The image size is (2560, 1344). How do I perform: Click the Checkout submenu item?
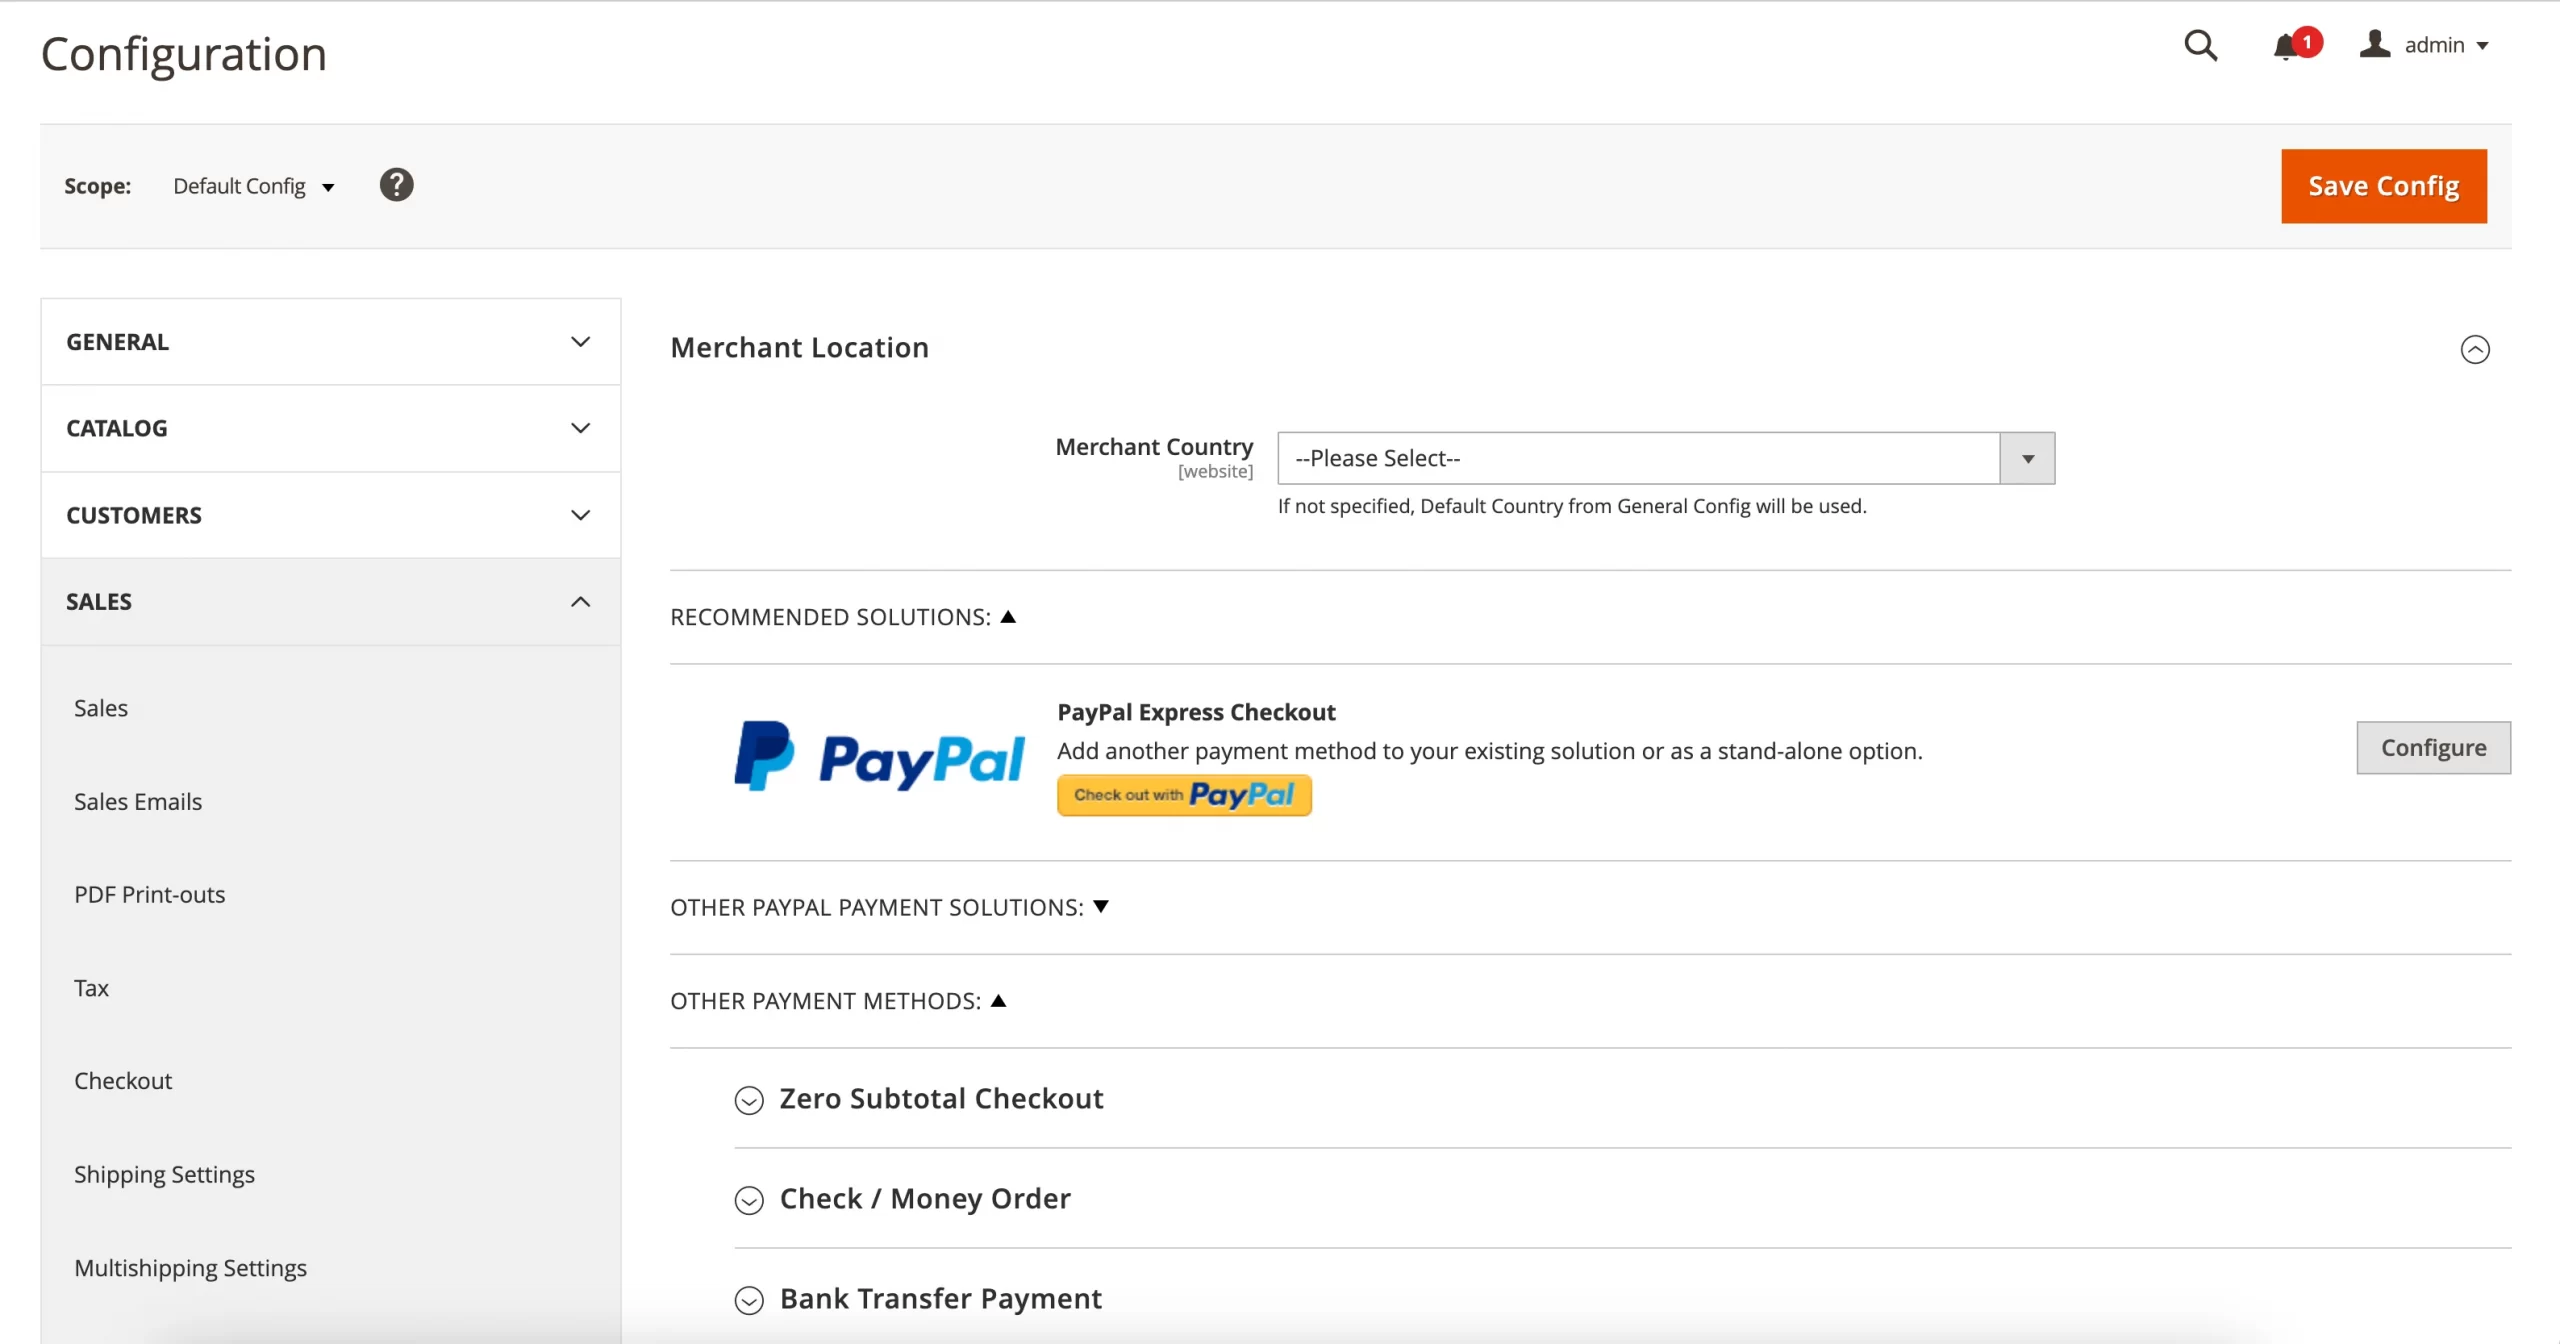122,1080
